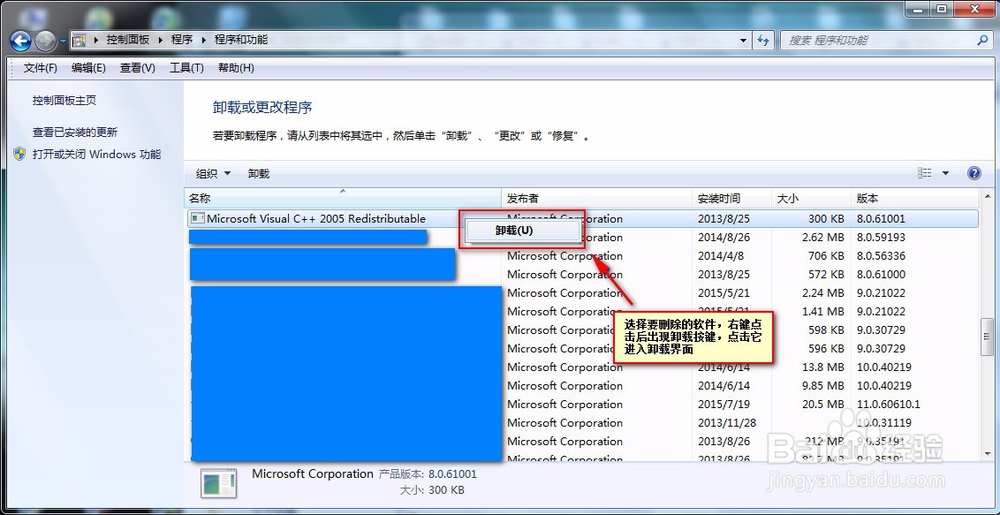
Task: Sort by the 安装时间 column header
Action: (732, 198)
